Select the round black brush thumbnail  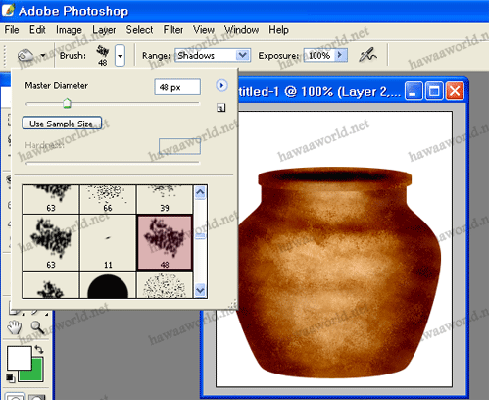tap(107, 286)
